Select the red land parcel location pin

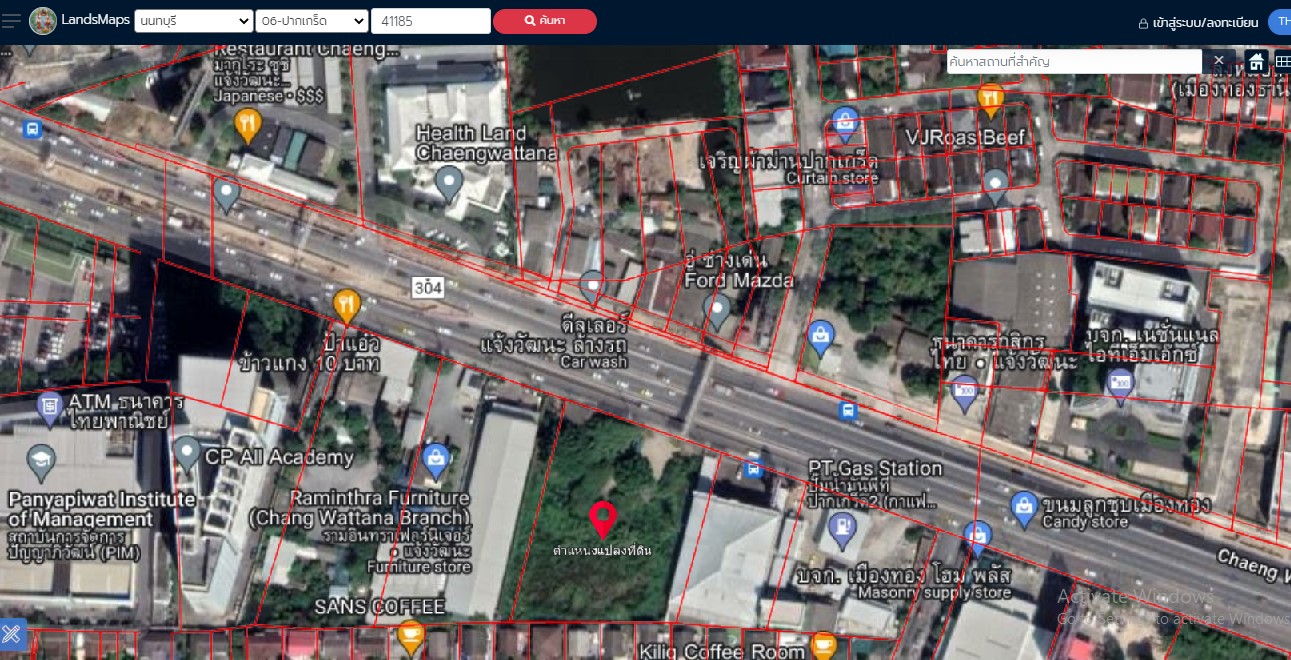pyautogui.click(x=602, y=519)
